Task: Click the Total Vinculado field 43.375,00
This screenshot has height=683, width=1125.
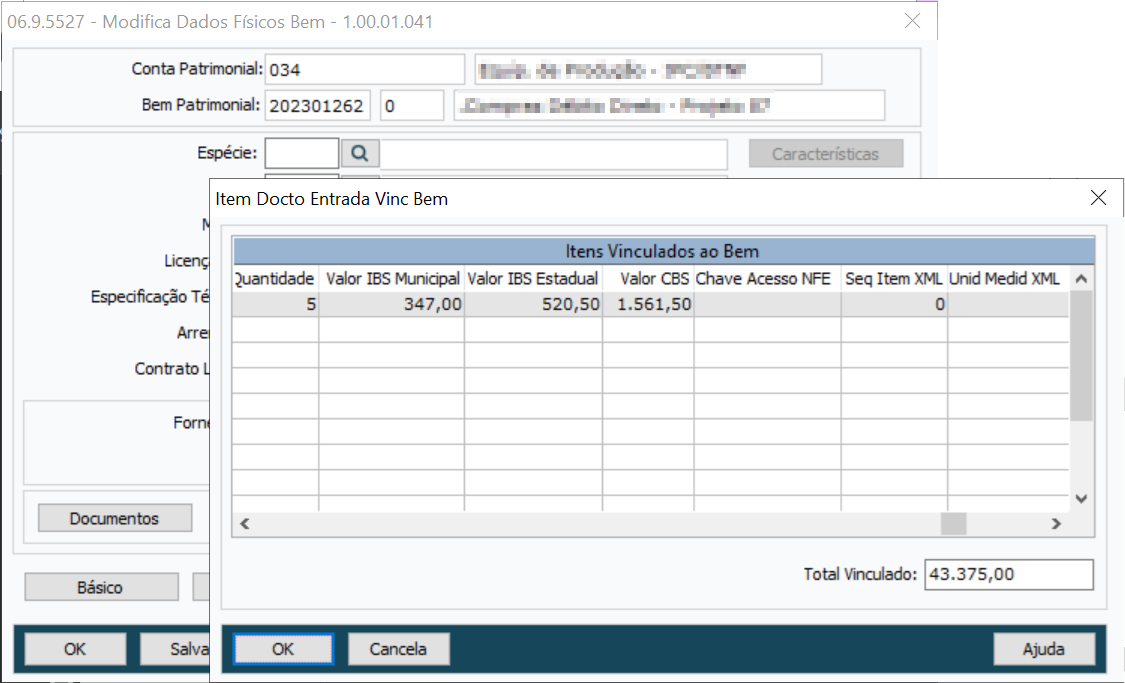Action: coord(1009,574)
